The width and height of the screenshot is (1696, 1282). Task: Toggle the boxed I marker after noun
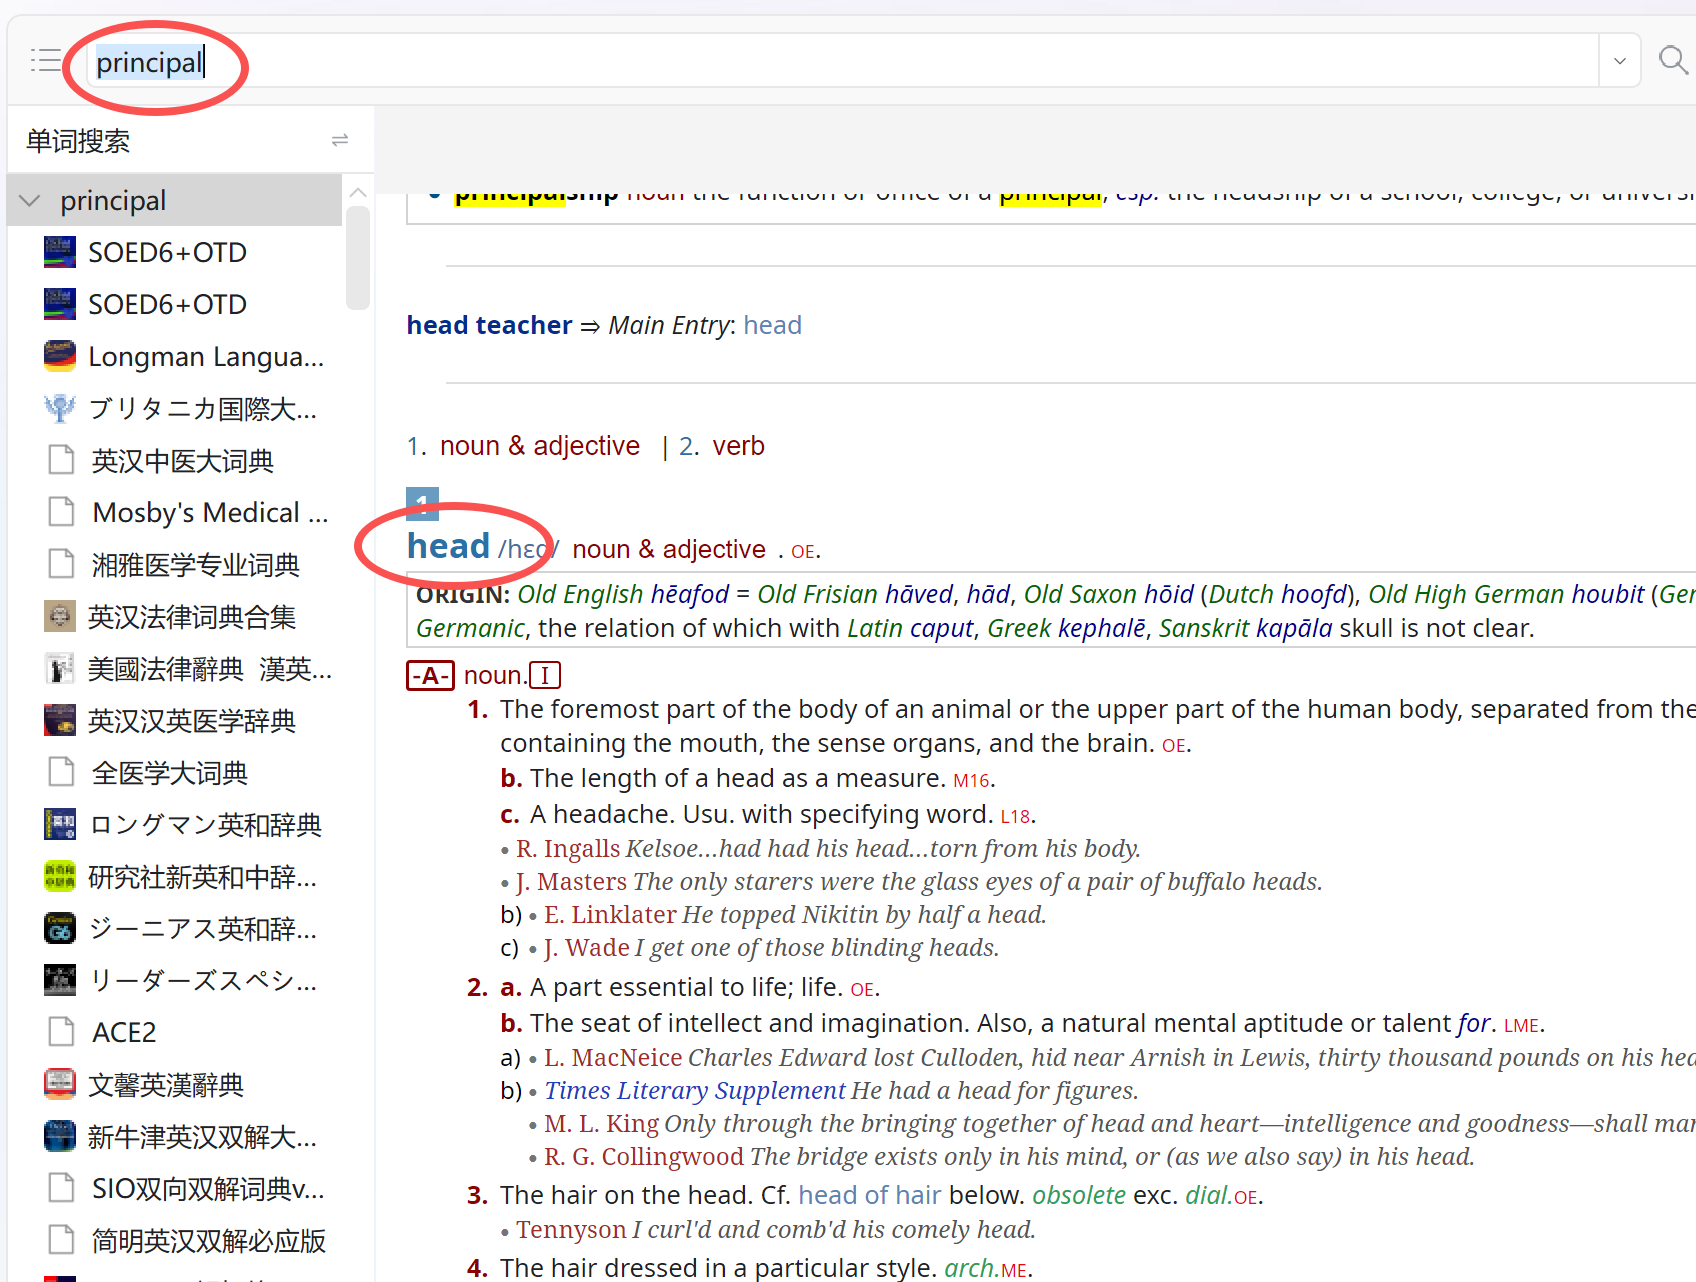pos(545,676)
